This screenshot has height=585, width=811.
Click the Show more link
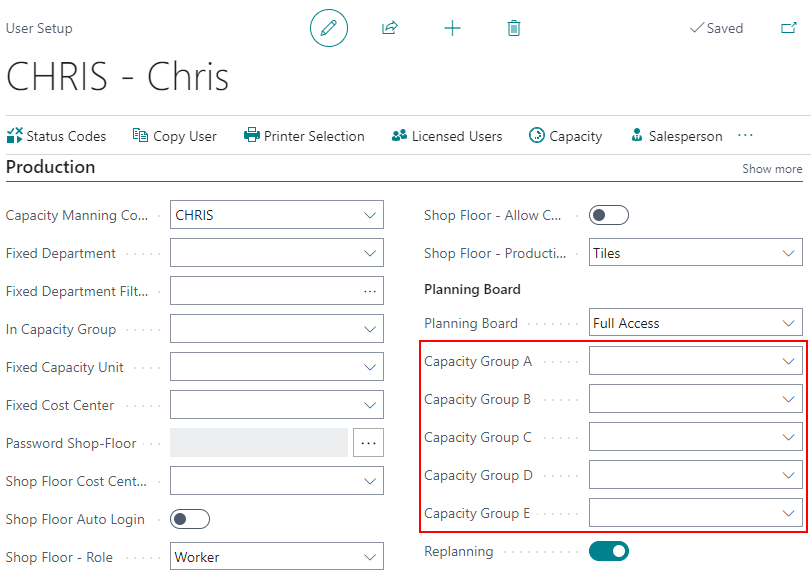(x=771, y=168)
